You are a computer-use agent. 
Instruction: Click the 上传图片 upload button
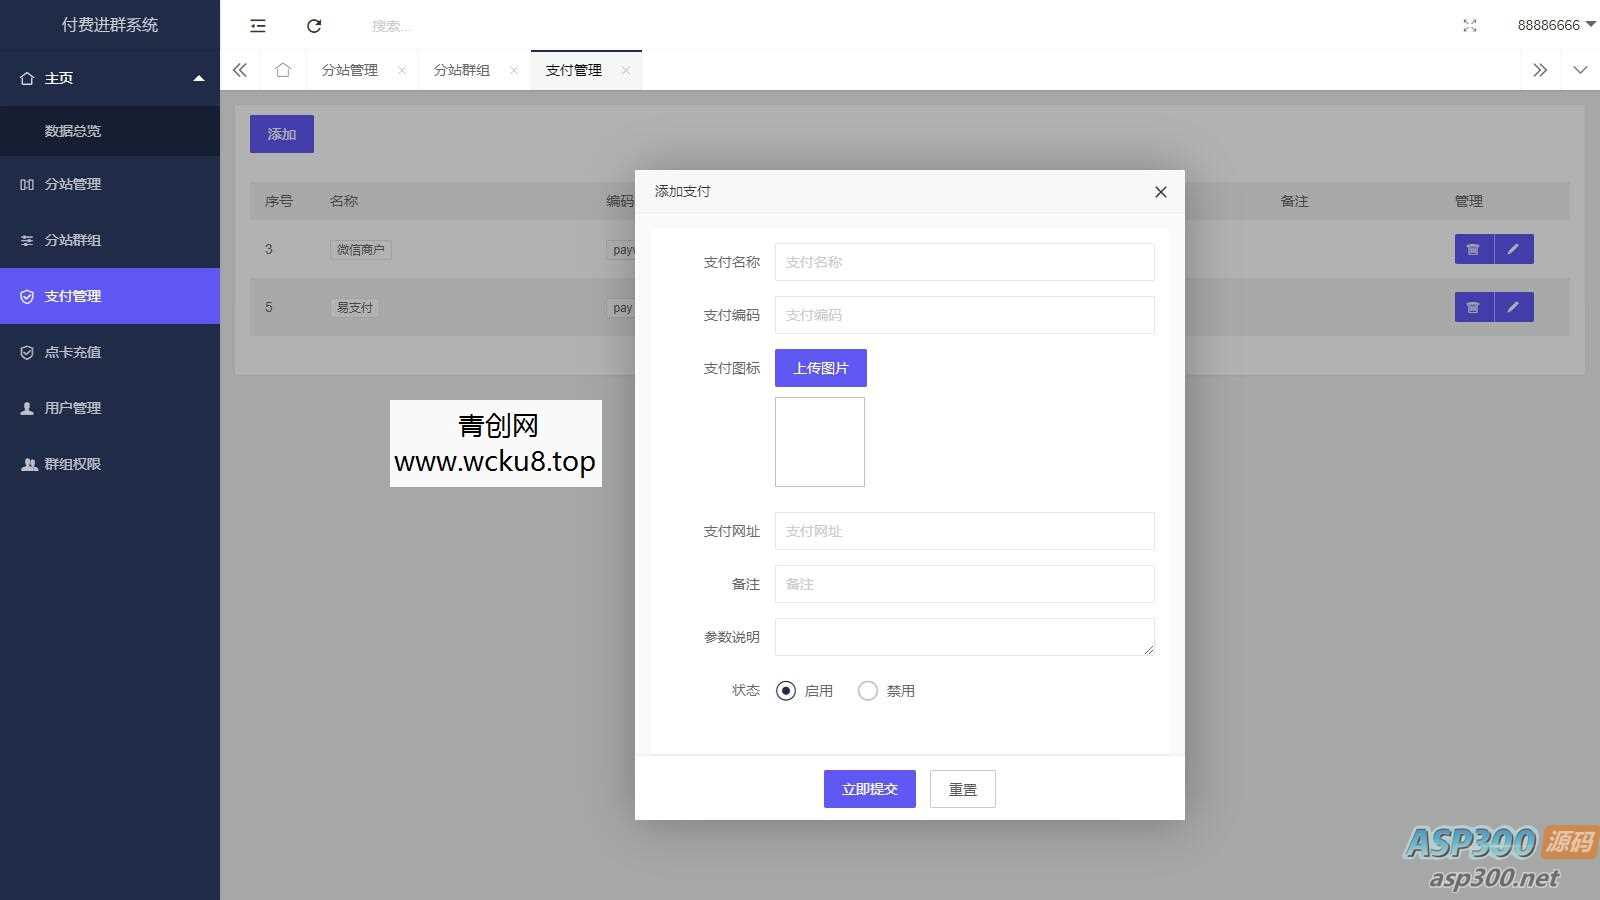tap(820, 368)
